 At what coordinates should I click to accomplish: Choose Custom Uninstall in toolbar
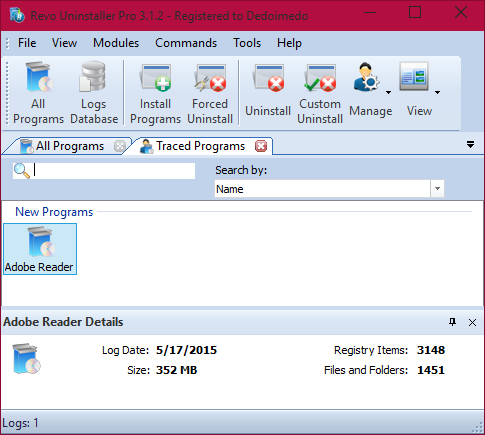pos(320,93)
